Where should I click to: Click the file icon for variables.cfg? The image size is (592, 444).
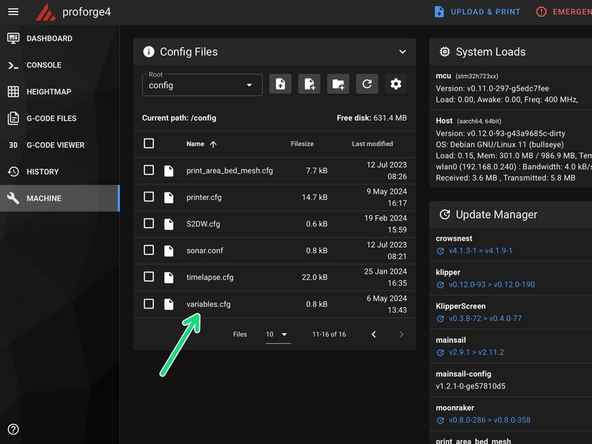[169, 304]
